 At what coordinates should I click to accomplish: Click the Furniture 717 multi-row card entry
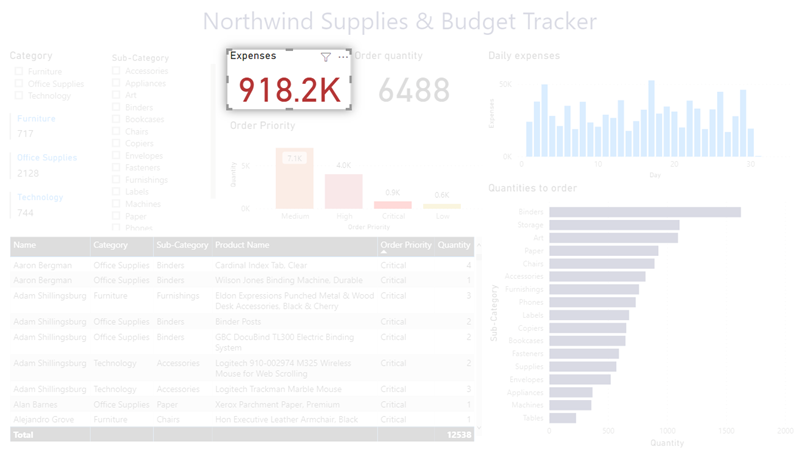tap(37, 126)
